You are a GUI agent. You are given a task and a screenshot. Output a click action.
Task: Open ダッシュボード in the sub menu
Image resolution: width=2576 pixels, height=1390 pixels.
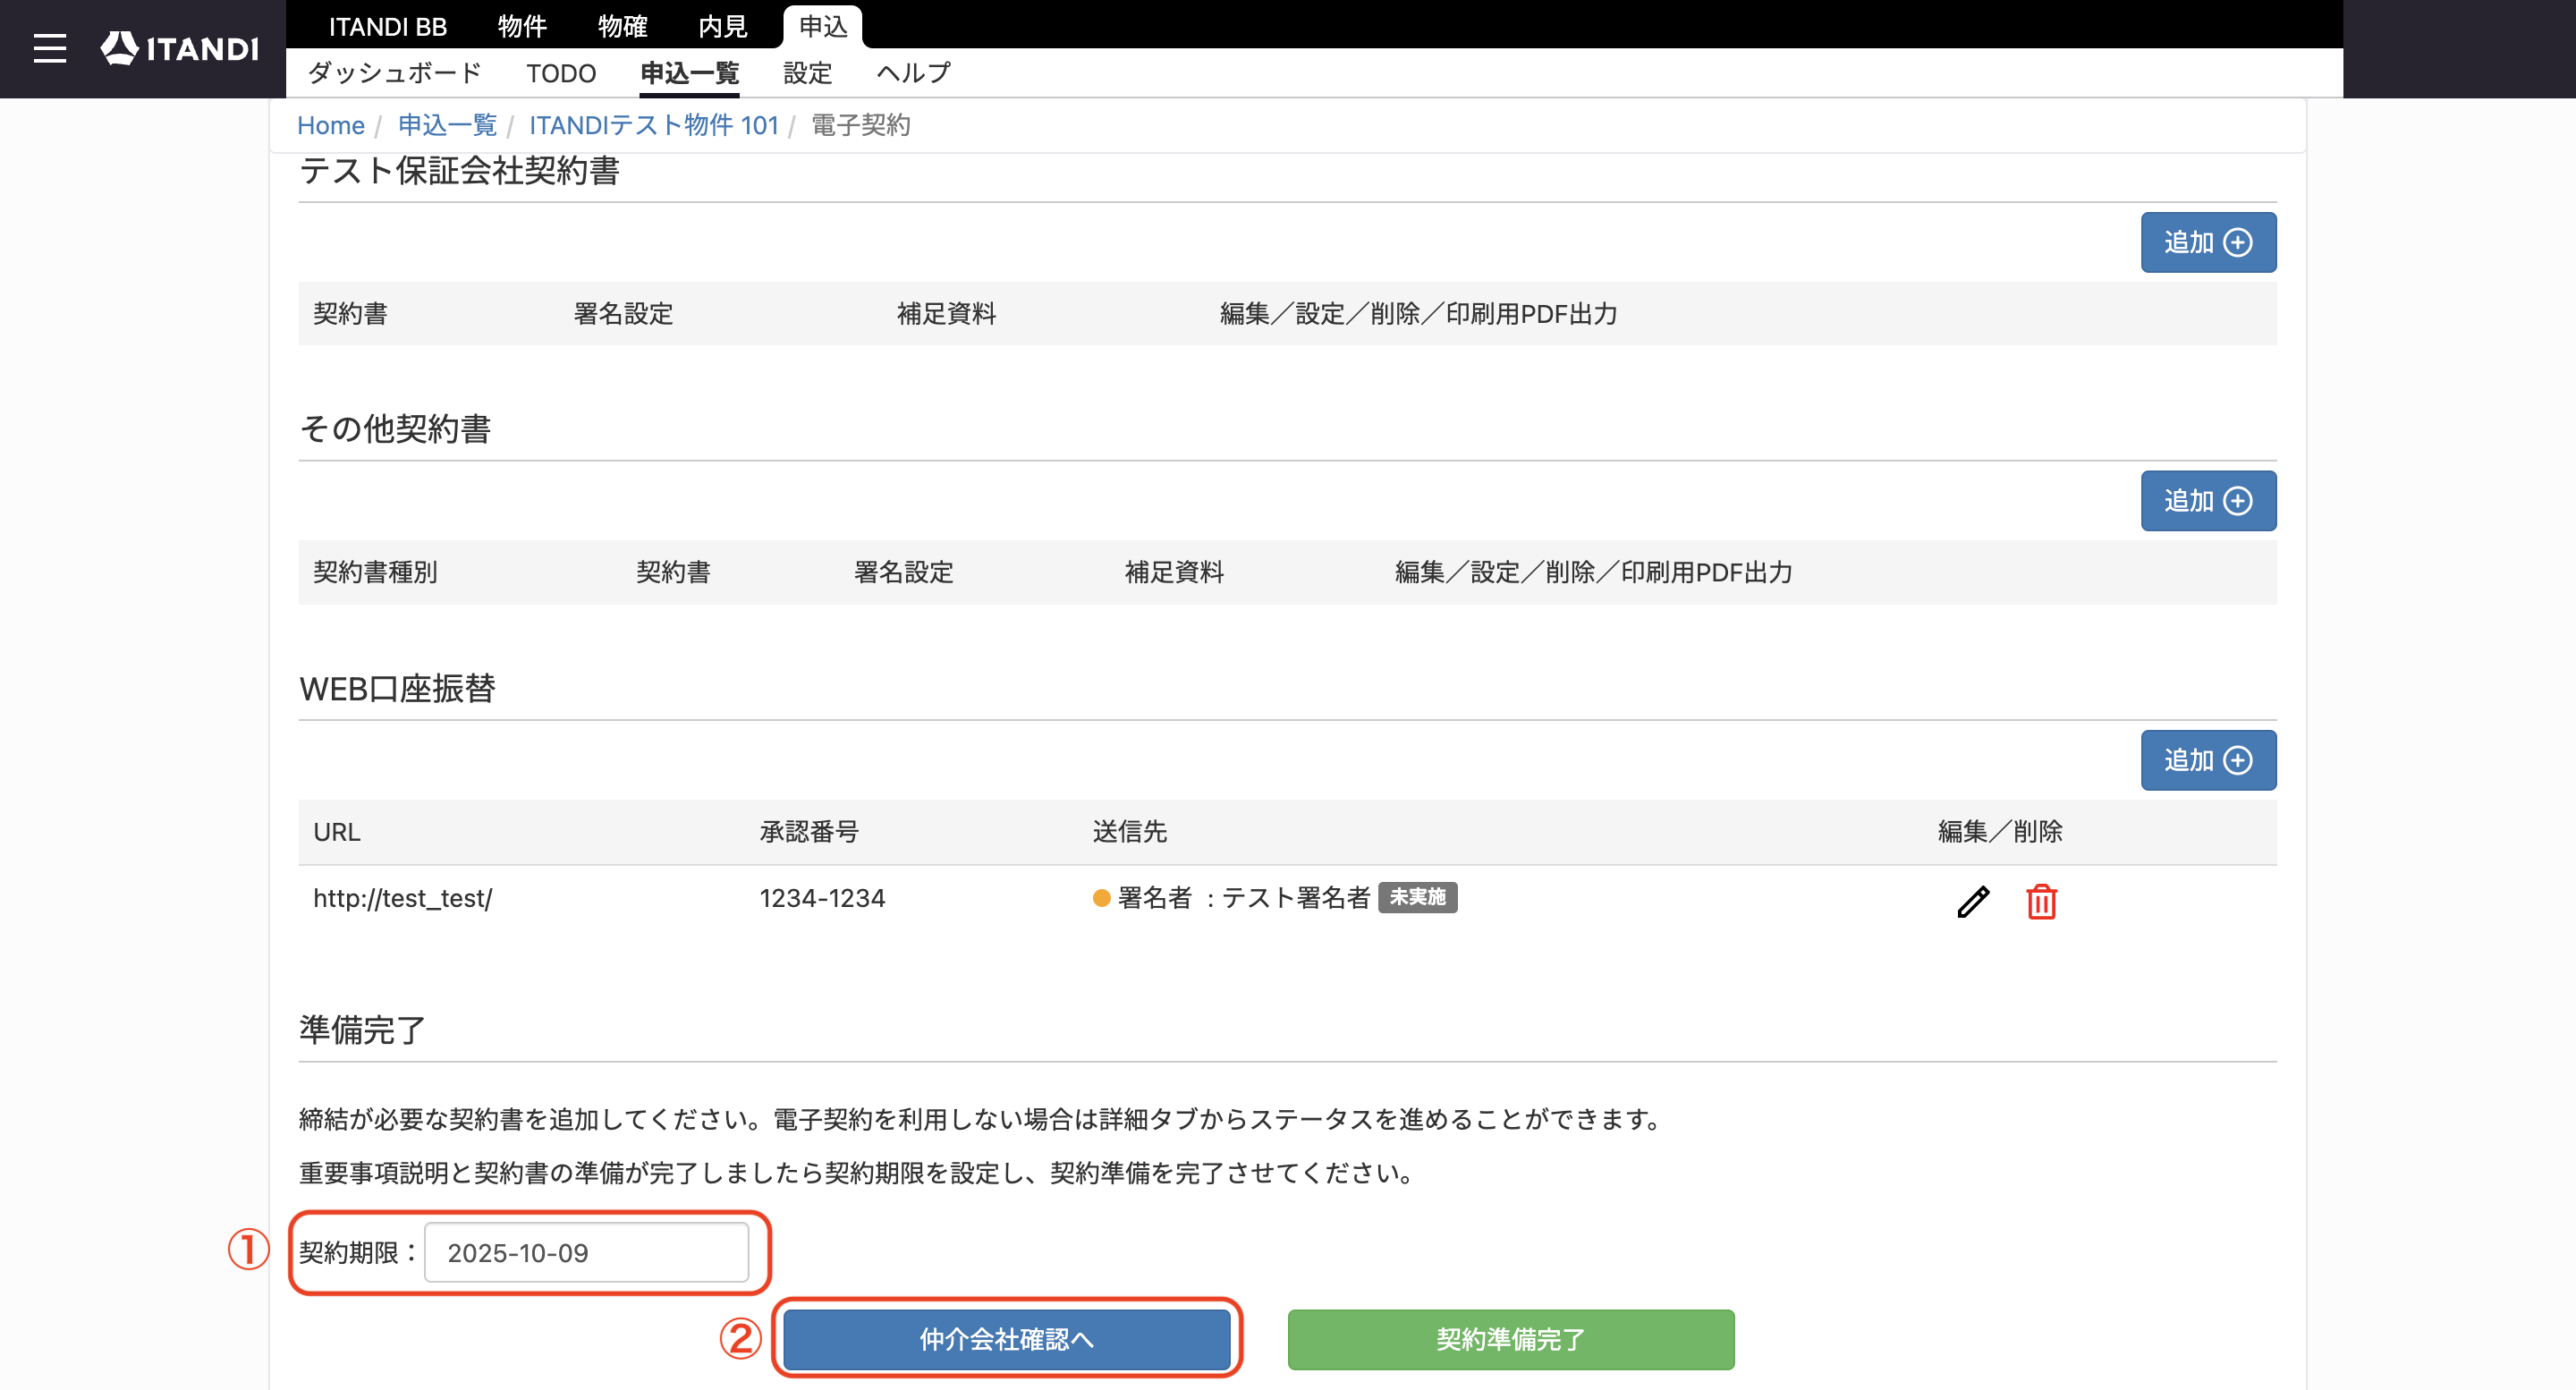coord(394,73)
